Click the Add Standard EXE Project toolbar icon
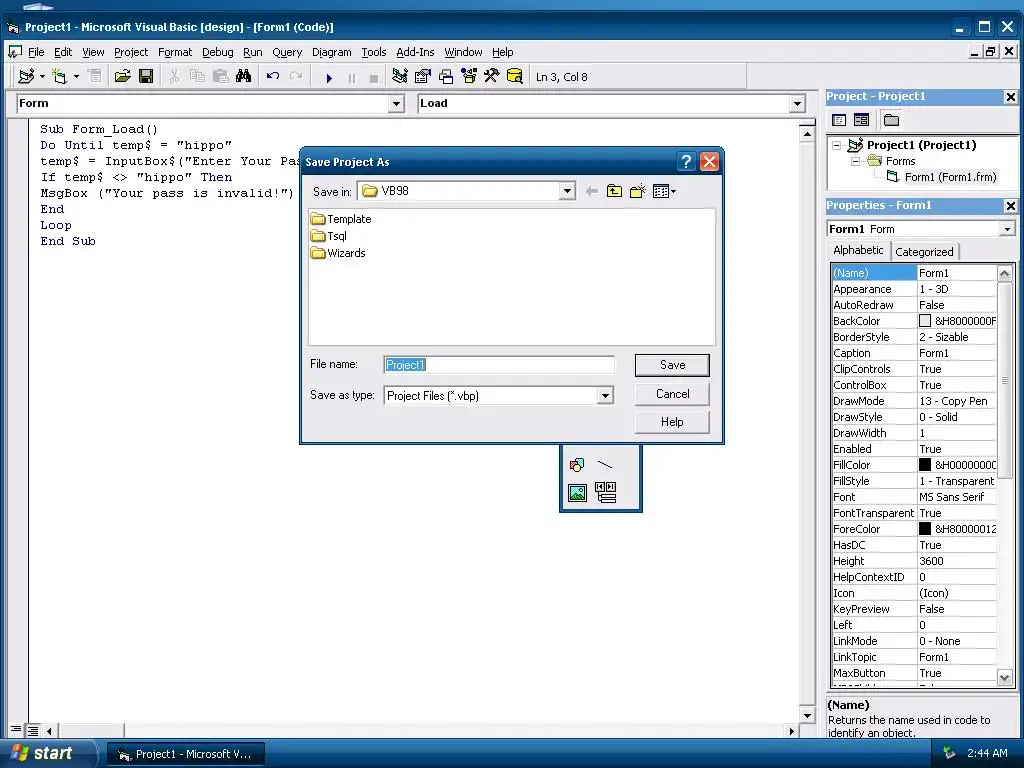Screen dimensions: 1024x768 [x=26, y=76]
